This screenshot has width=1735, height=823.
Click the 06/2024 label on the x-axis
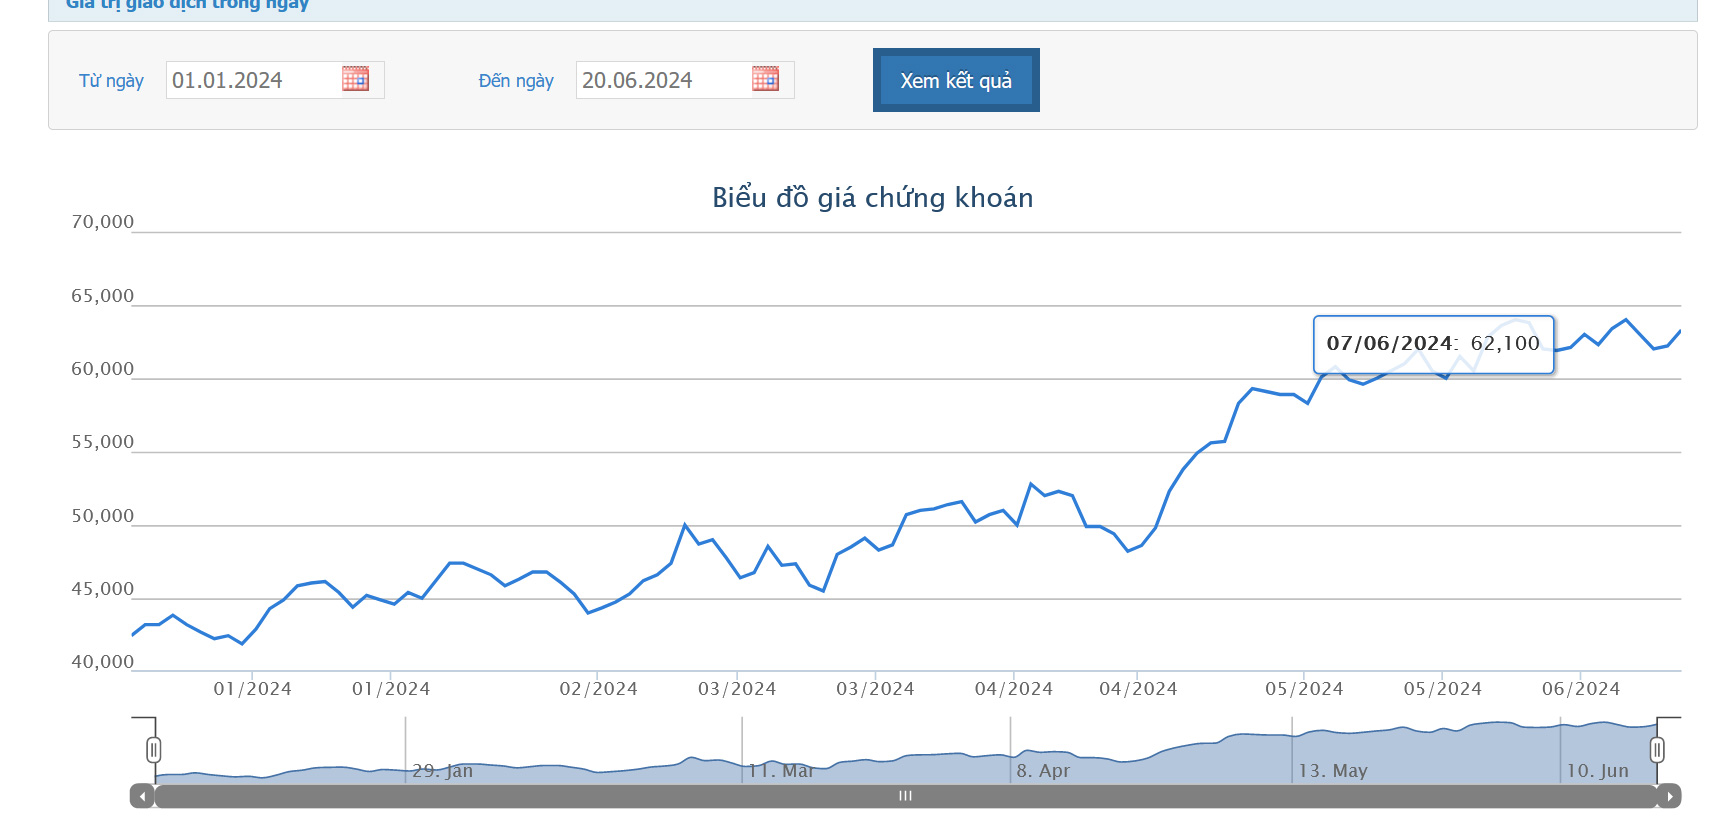1580,689
